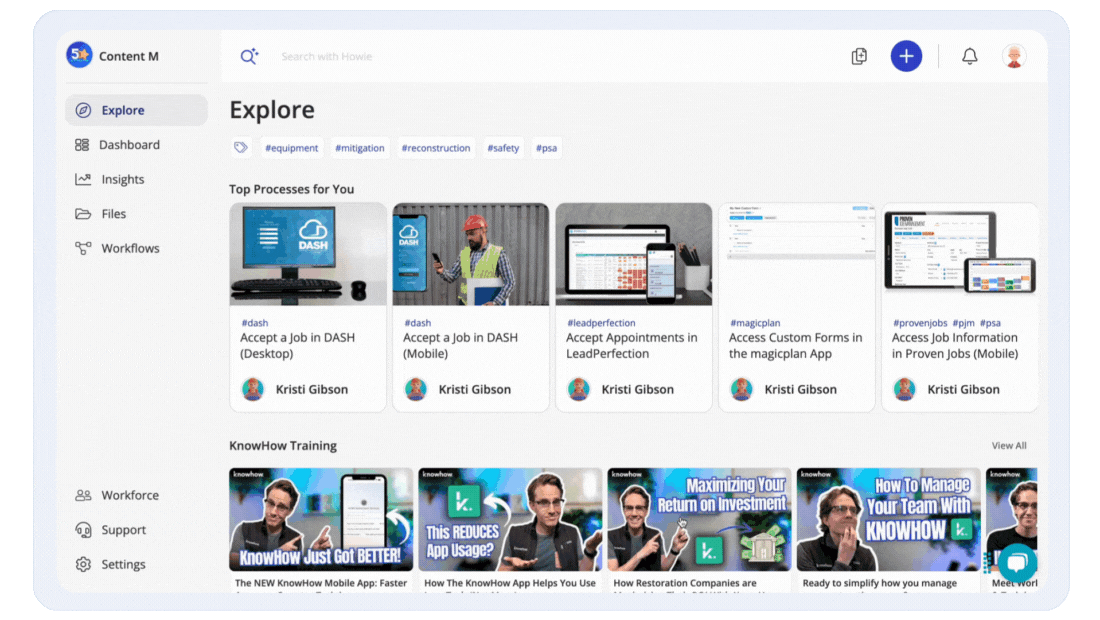
Task: Open Maximizing Your Return on Investment video
Action: (699, 530)
